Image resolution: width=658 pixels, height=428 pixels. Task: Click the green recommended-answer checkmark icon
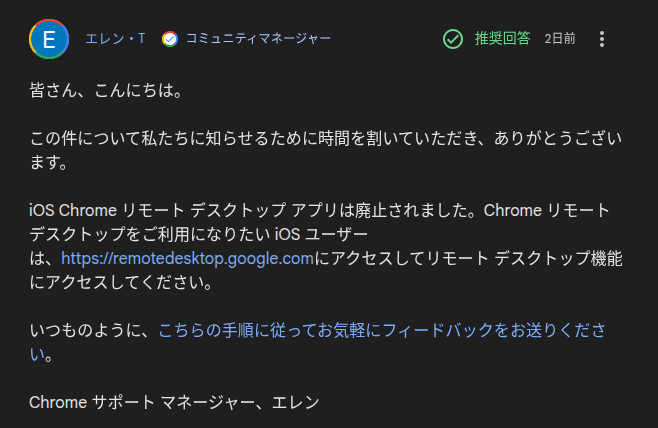point(453,39)
